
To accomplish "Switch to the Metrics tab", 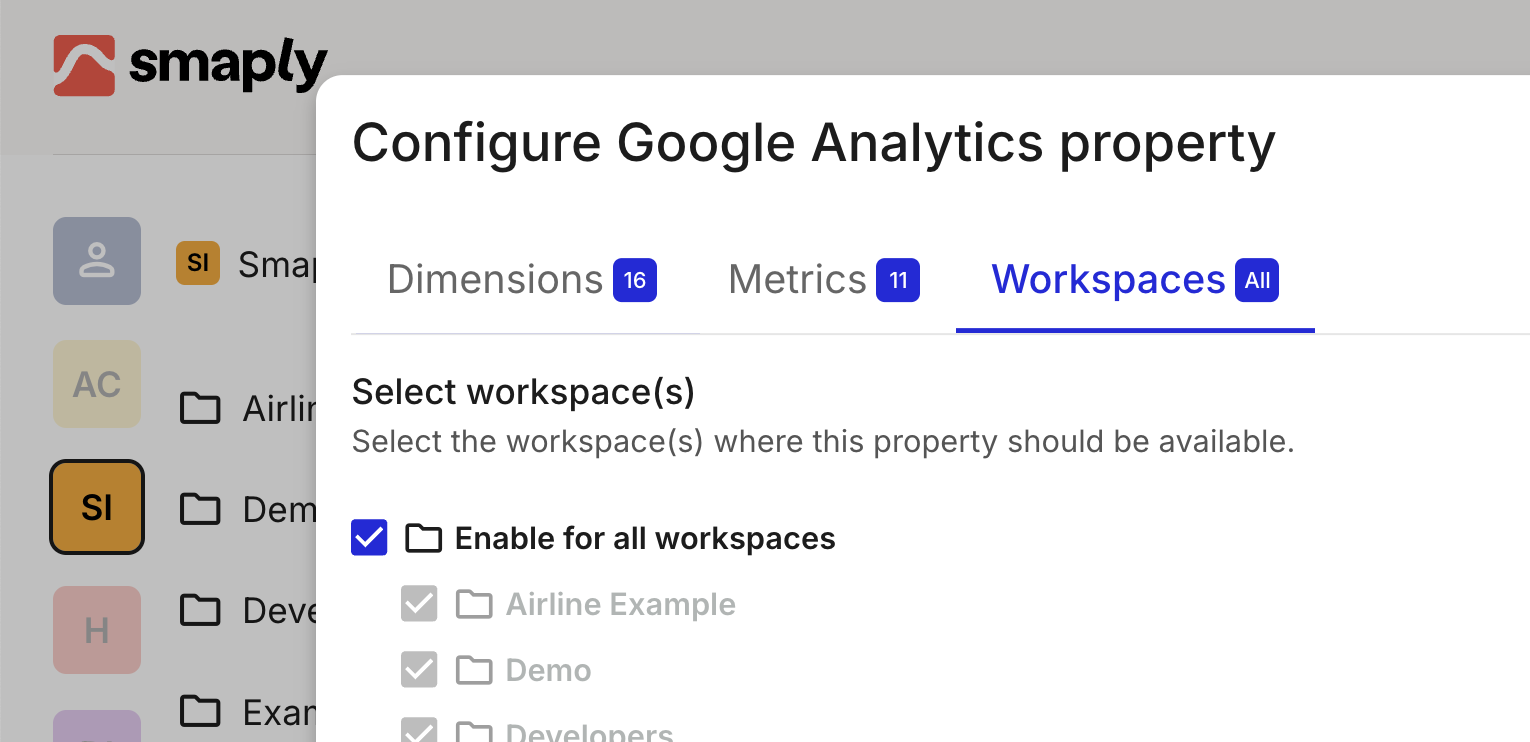I will tap(824, 280).
